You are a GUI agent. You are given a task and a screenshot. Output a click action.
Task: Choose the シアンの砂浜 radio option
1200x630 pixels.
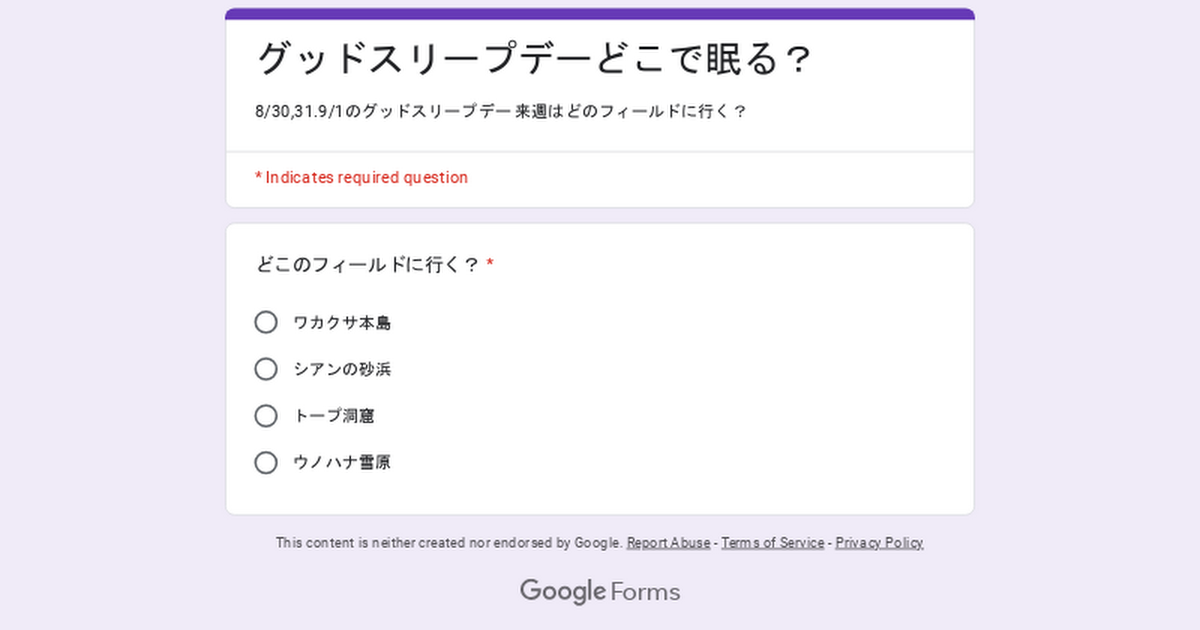[x=266, y=369]
